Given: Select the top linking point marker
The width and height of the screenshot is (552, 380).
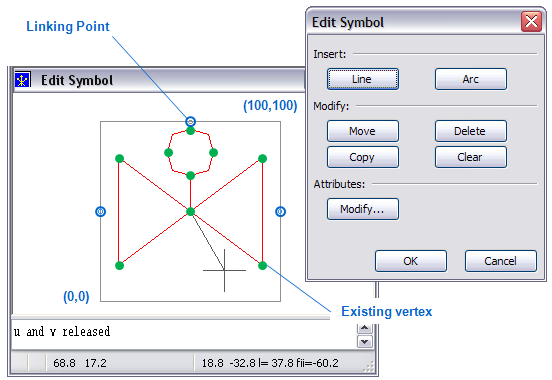Looking at the screenshot, I should point(190,122).
